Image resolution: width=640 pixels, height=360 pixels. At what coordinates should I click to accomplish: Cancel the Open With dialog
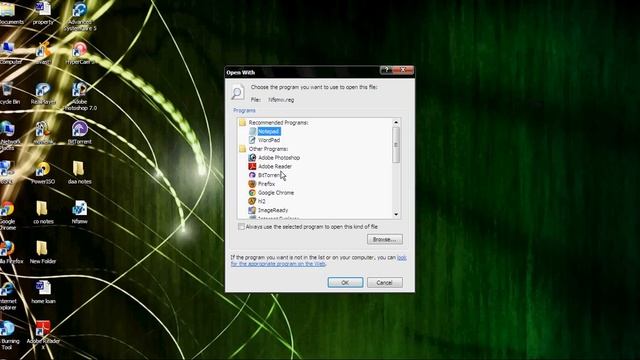tap(384, 282)
